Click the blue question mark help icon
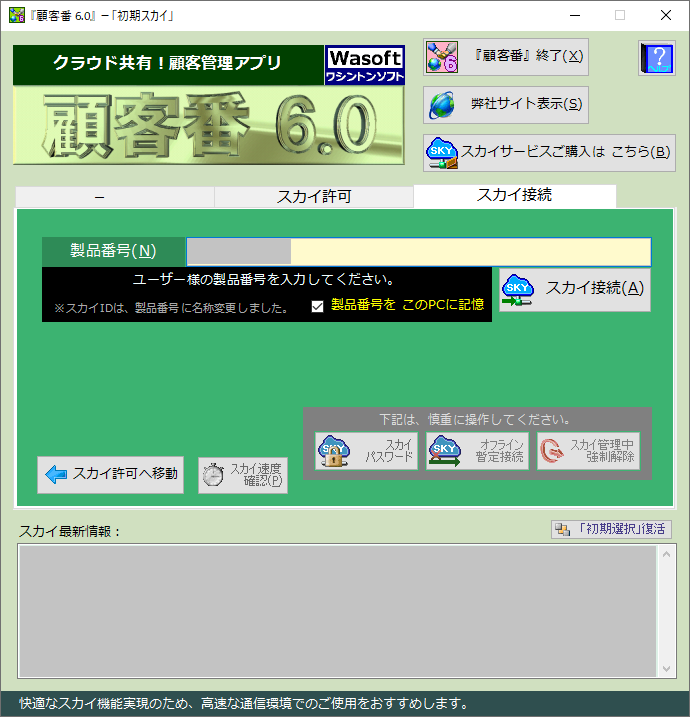The width and height of the screenshot is (690, 717). pos(657,58)
